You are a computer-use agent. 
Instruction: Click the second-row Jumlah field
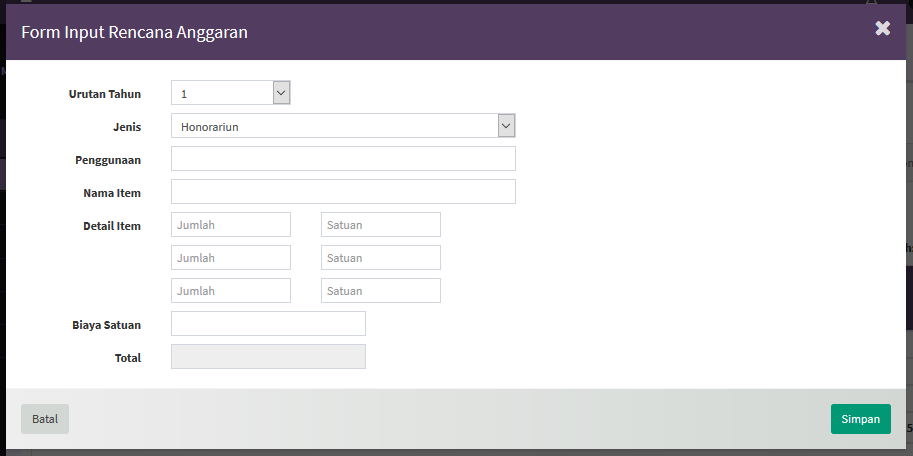231,257
